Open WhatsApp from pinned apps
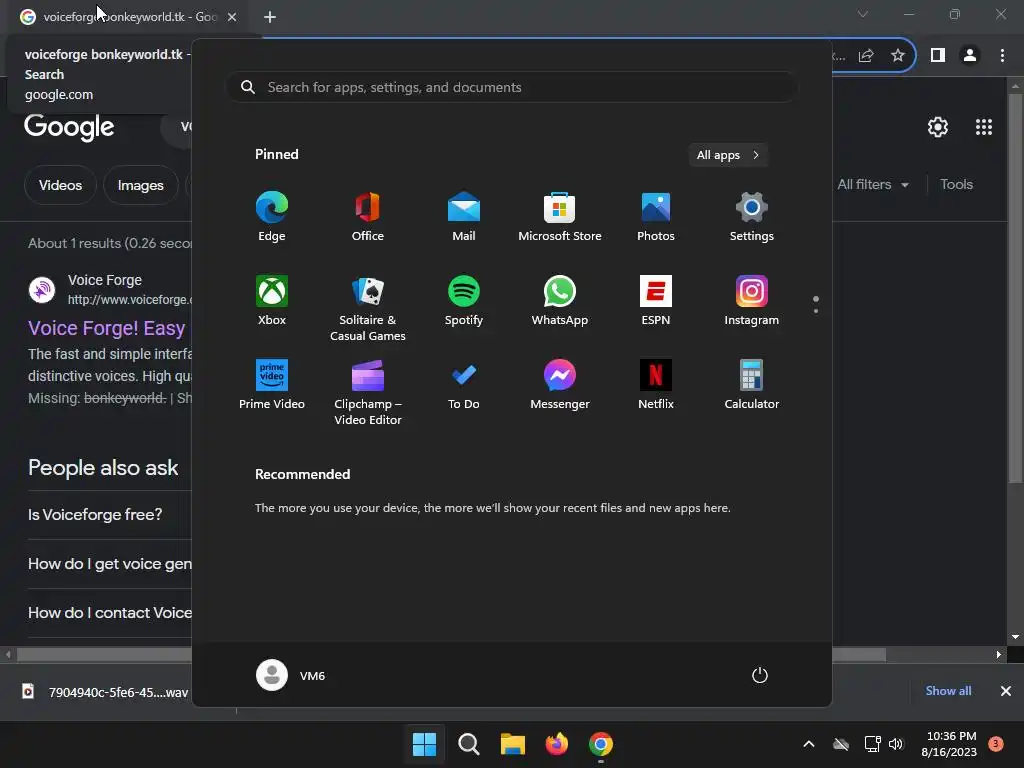The width and height of the screenshot is (1024, 768). pos(560,300)
